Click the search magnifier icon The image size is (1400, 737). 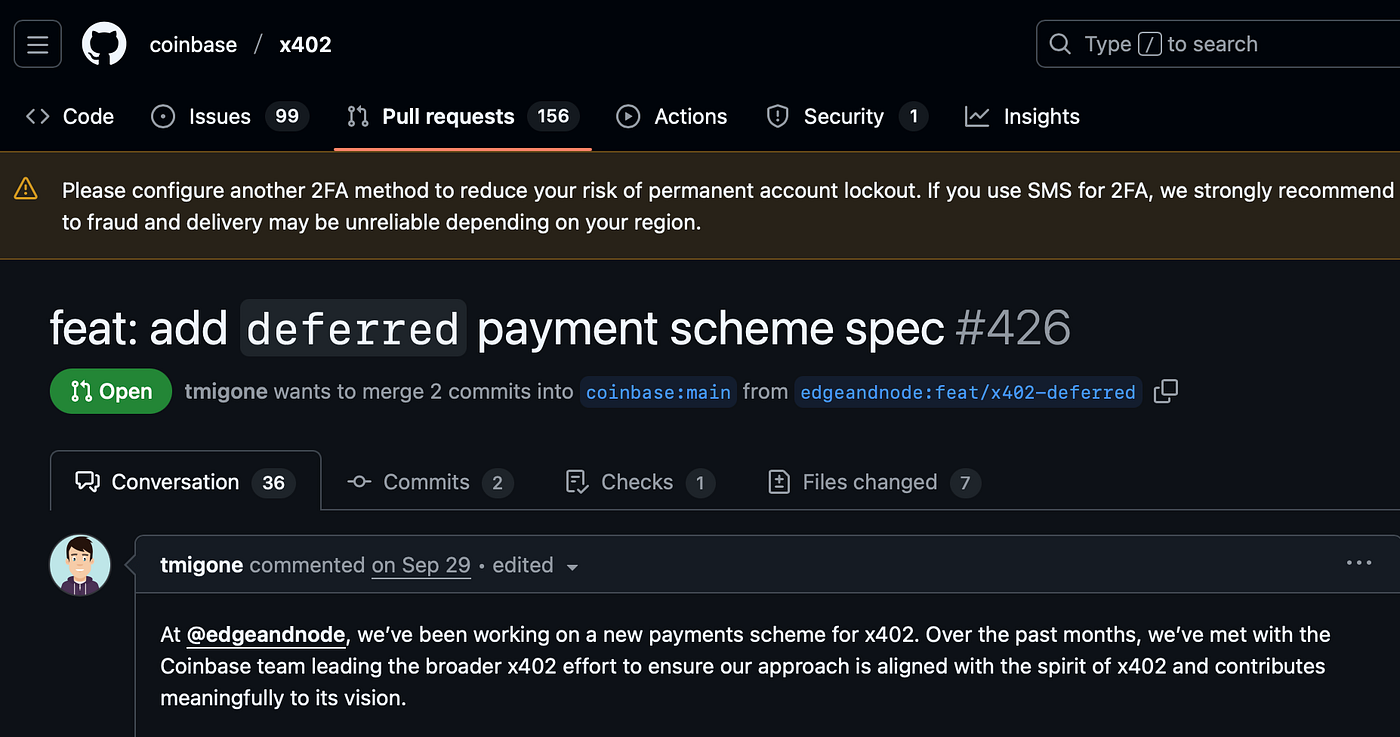pos(1060,44)
